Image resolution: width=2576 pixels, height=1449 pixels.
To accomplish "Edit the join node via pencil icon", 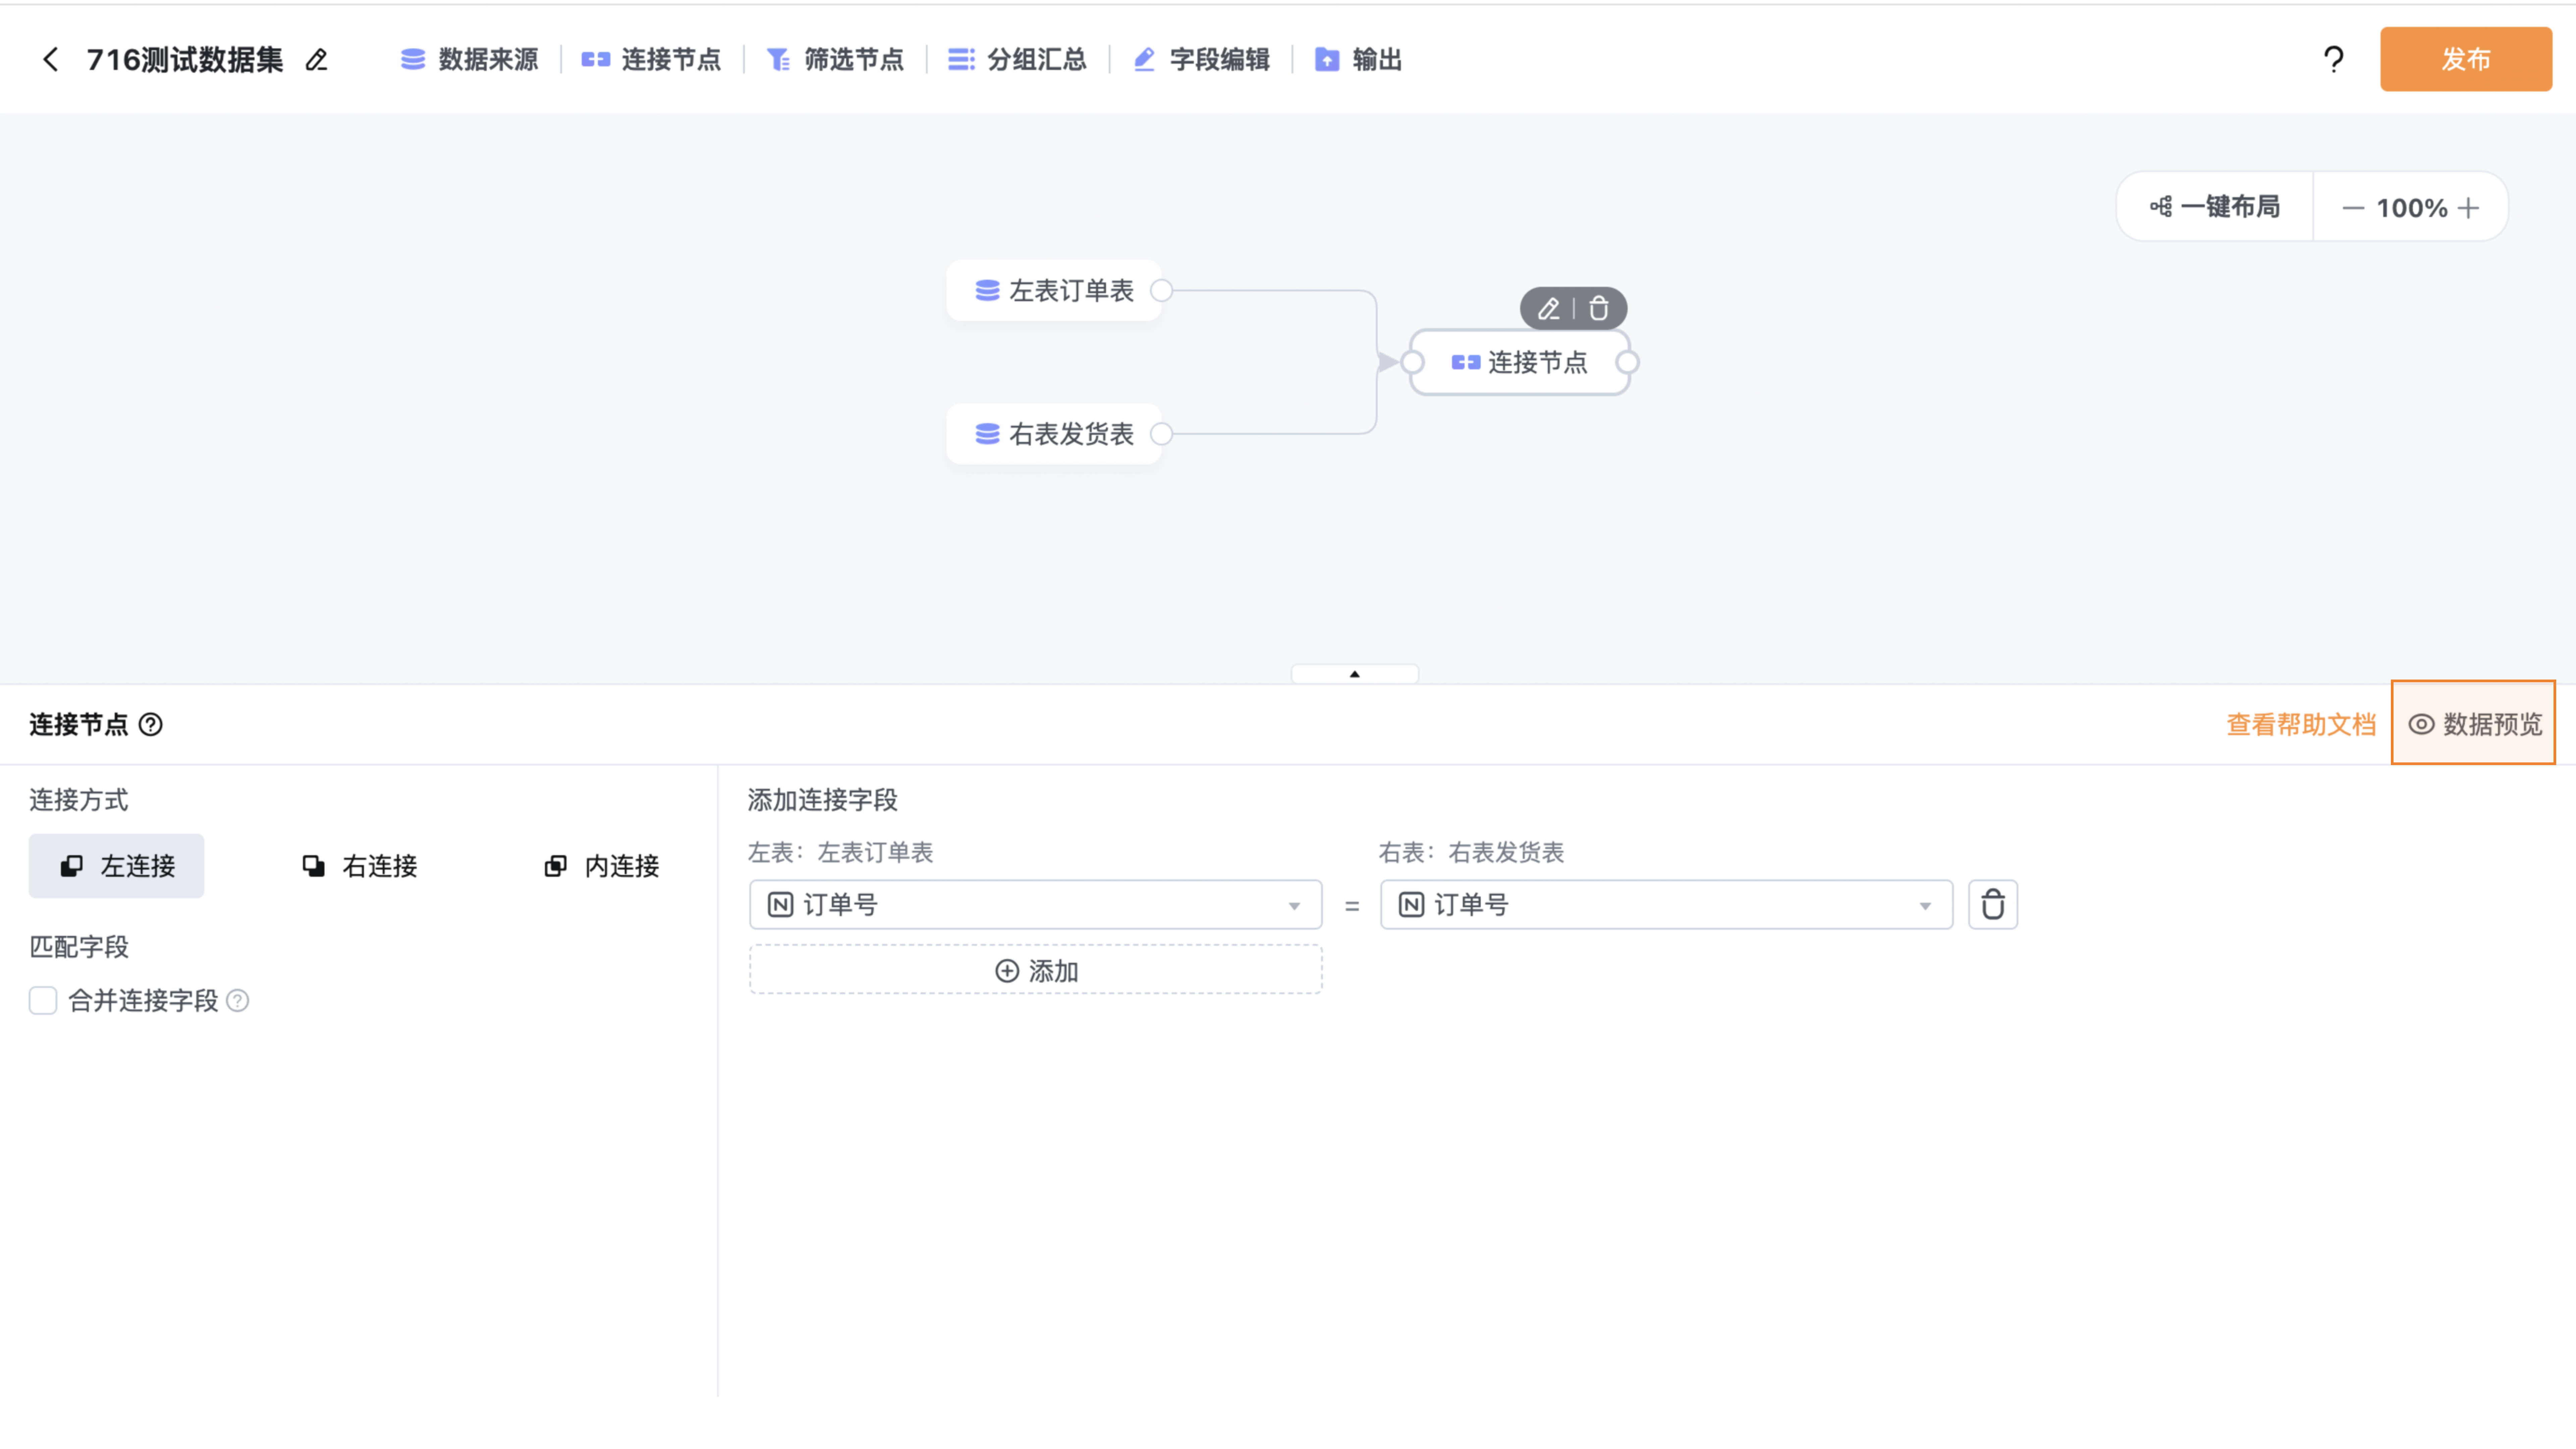I will [1548, 309].
